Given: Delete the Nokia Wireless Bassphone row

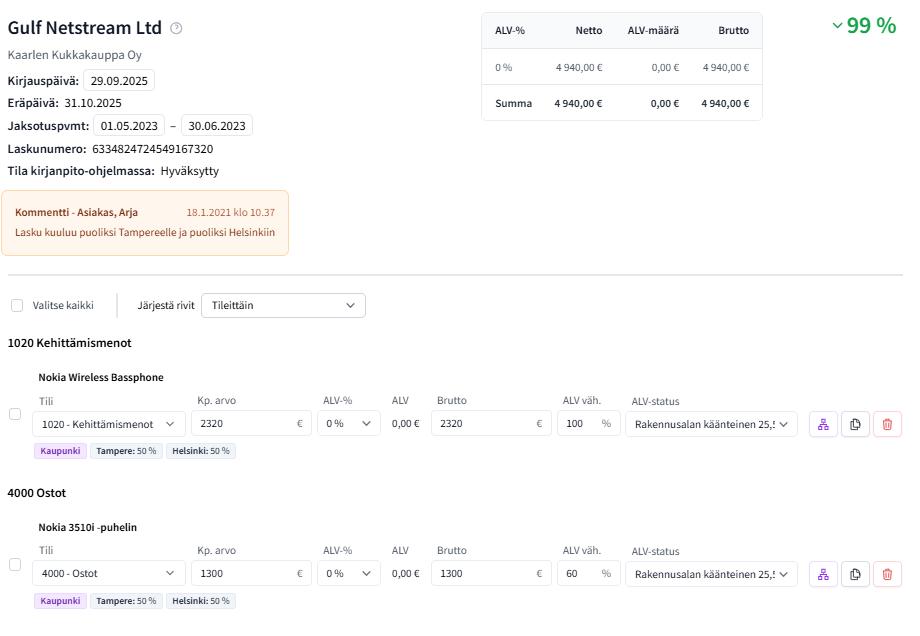Looking at the screenshot, I should point(887,424).
